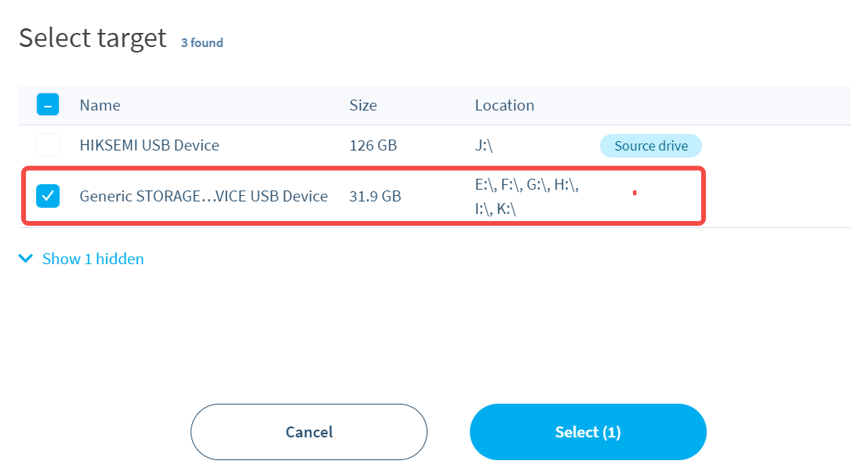Viewport: 851px width, 469px height.
Task: Click the "Select target" heading
Action: [92, 39]
